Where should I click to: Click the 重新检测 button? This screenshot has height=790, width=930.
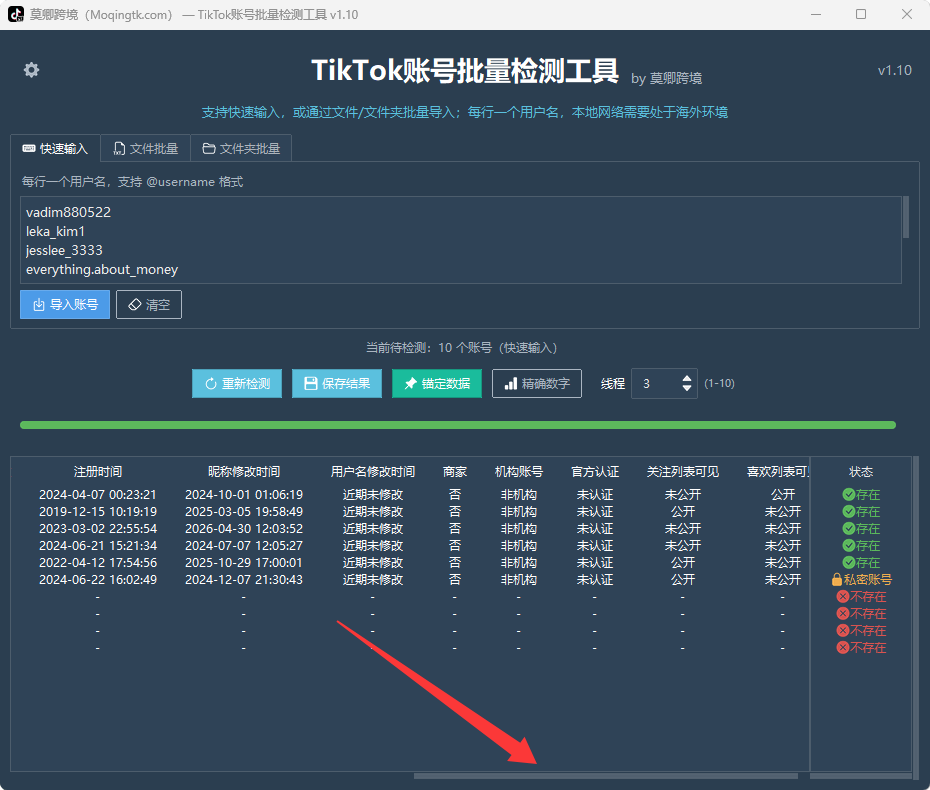pyautogui.click(x=237, y=384)
